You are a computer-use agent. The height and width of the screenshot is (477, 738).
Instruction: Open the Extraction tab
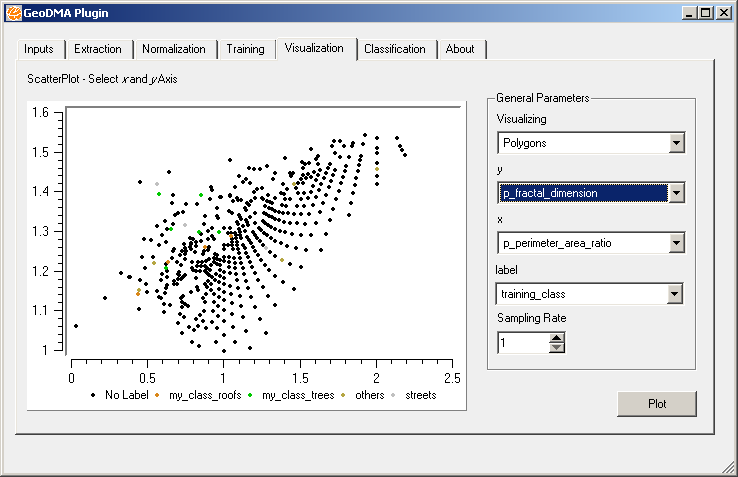[98, 49]
